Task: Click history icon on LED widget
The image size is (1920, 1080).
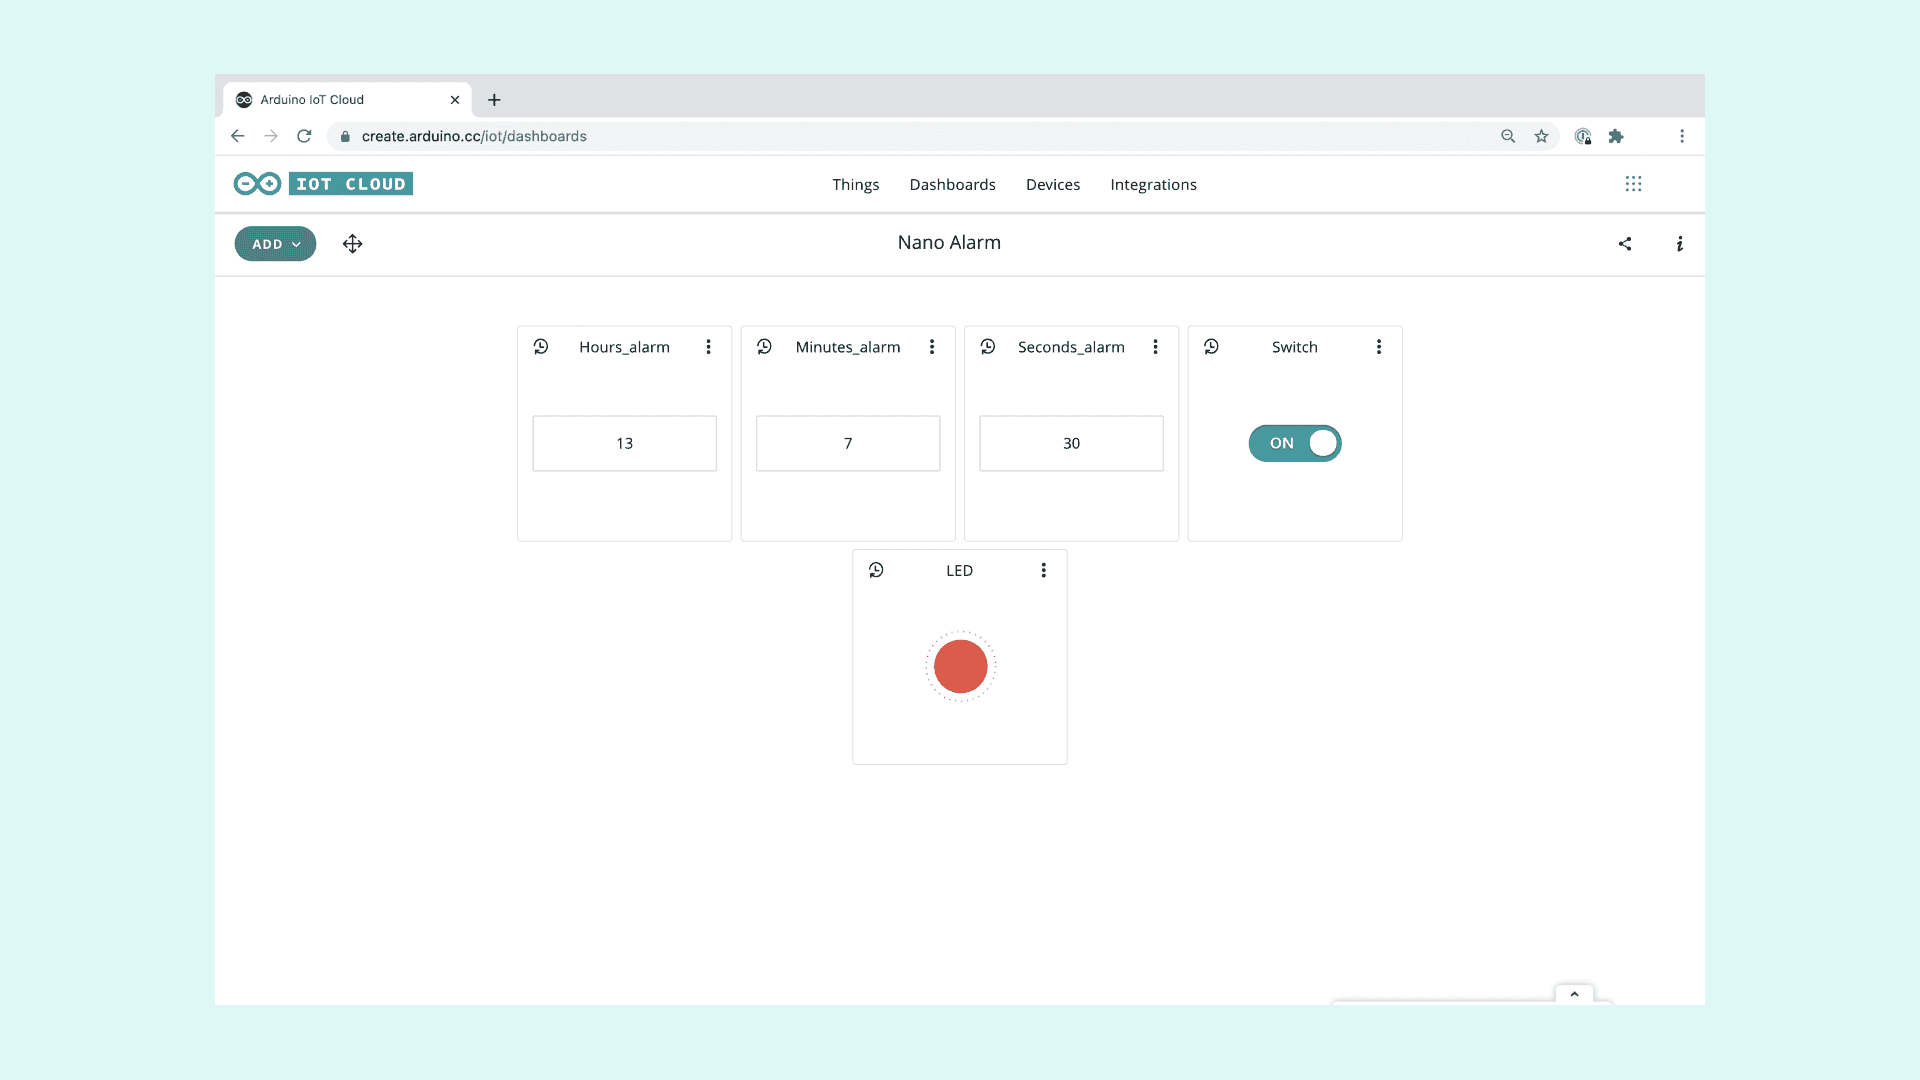Action: click(876, 570)
